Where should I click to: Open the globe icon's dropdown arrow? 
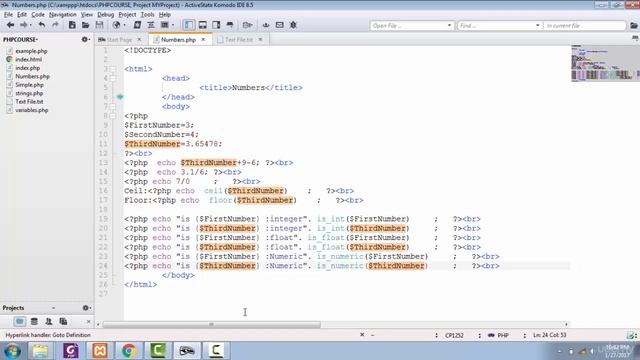point(124,25)
